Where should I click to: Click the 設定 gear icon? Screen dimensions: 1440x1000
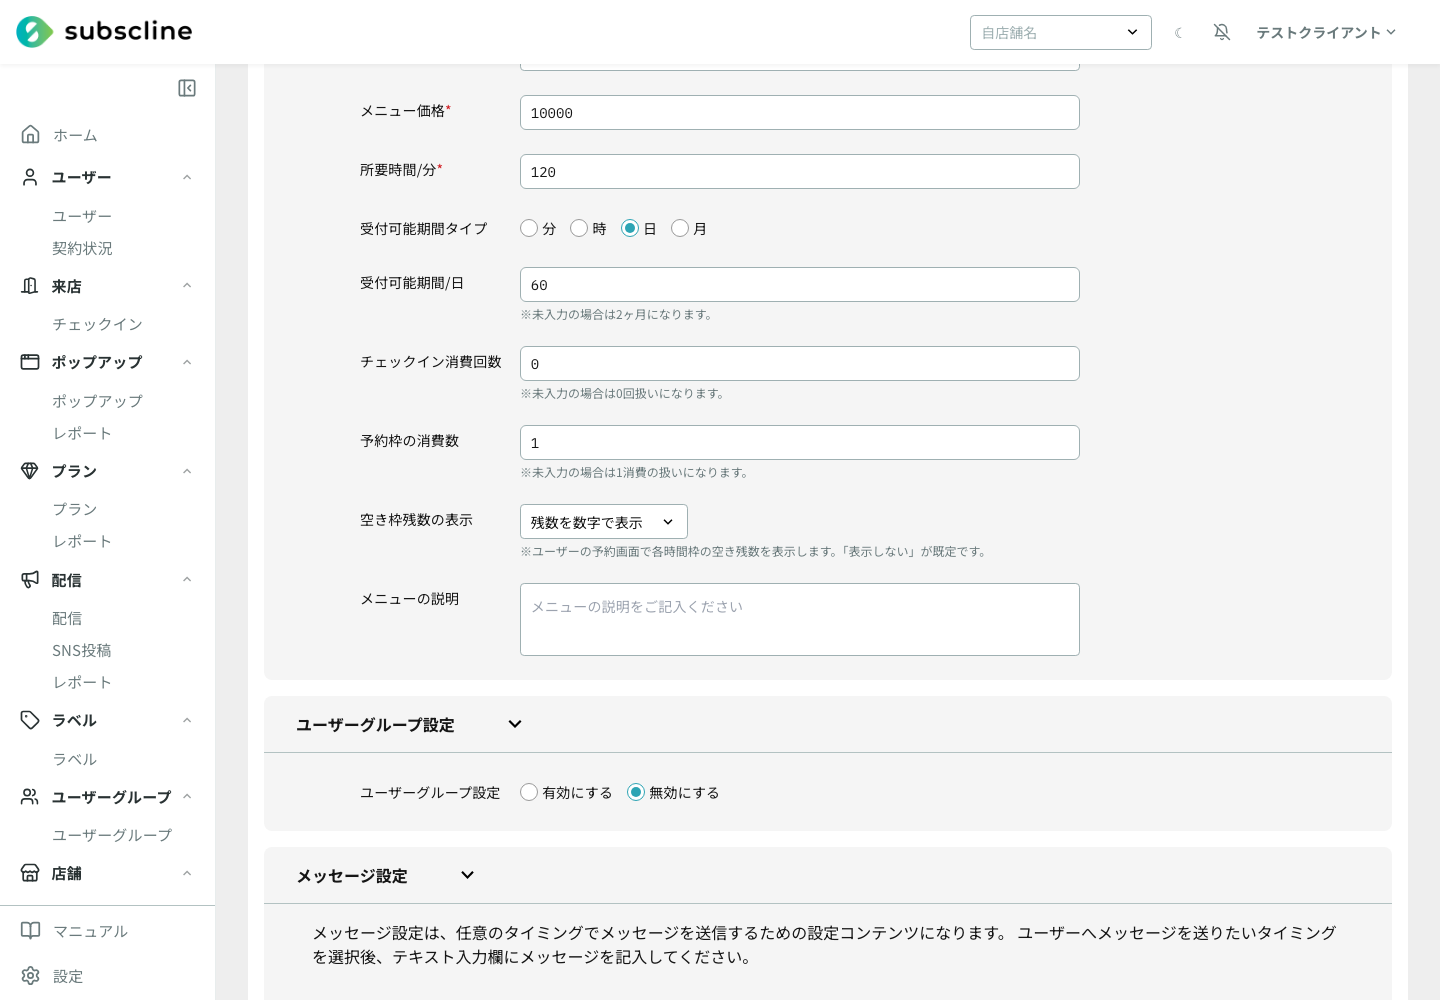coord(31,976)
